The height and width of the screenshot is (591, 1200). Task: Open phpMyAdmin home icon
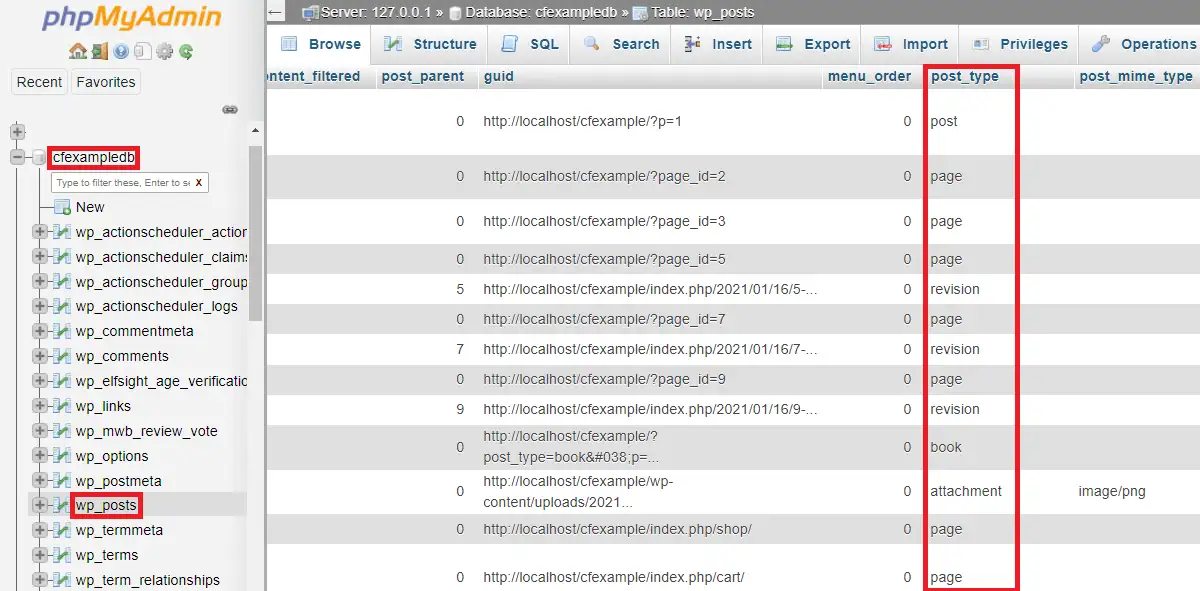[x=78, y=51]
